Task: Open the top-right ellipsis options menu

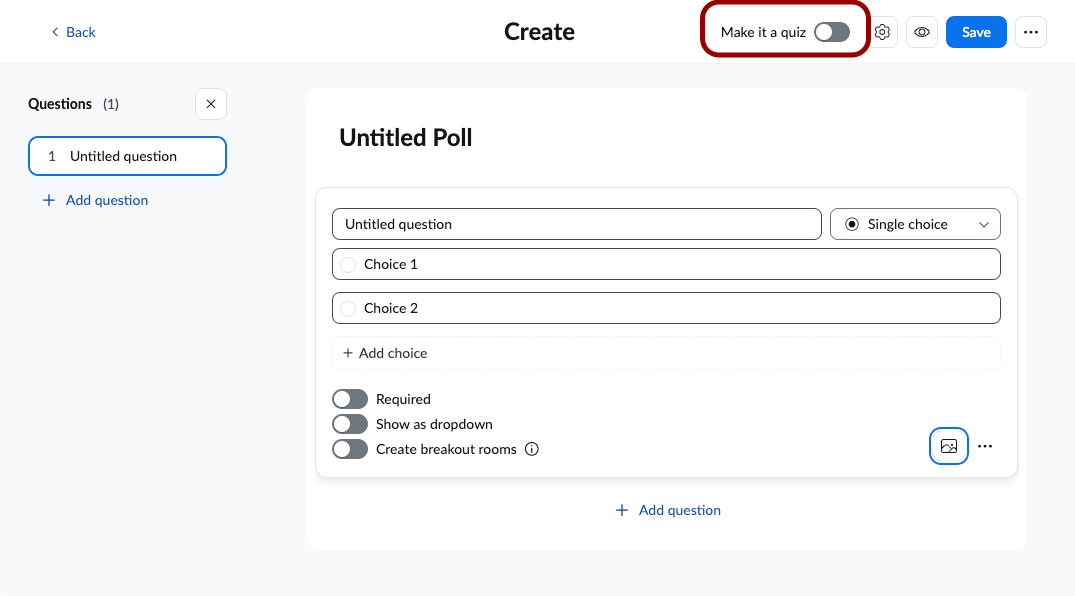Action: (1031, 31)
